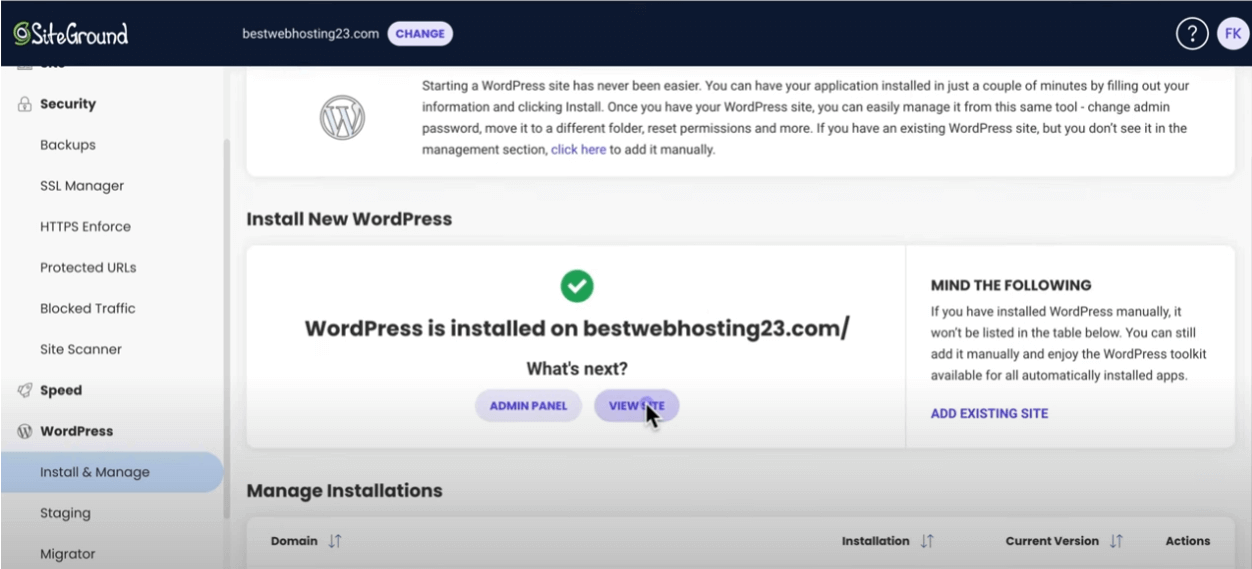Click the Actions column header
1252x569 pixels.
[x=1188, y=541]
